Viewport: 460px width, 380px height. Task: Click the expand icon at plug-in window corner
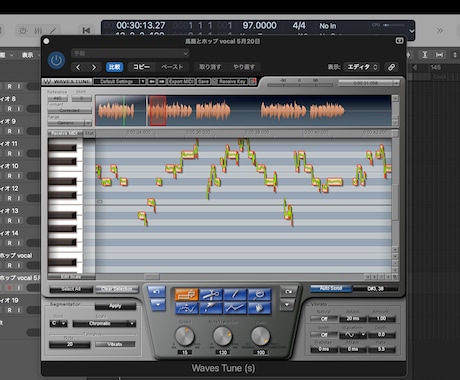(x=399, y=41)
